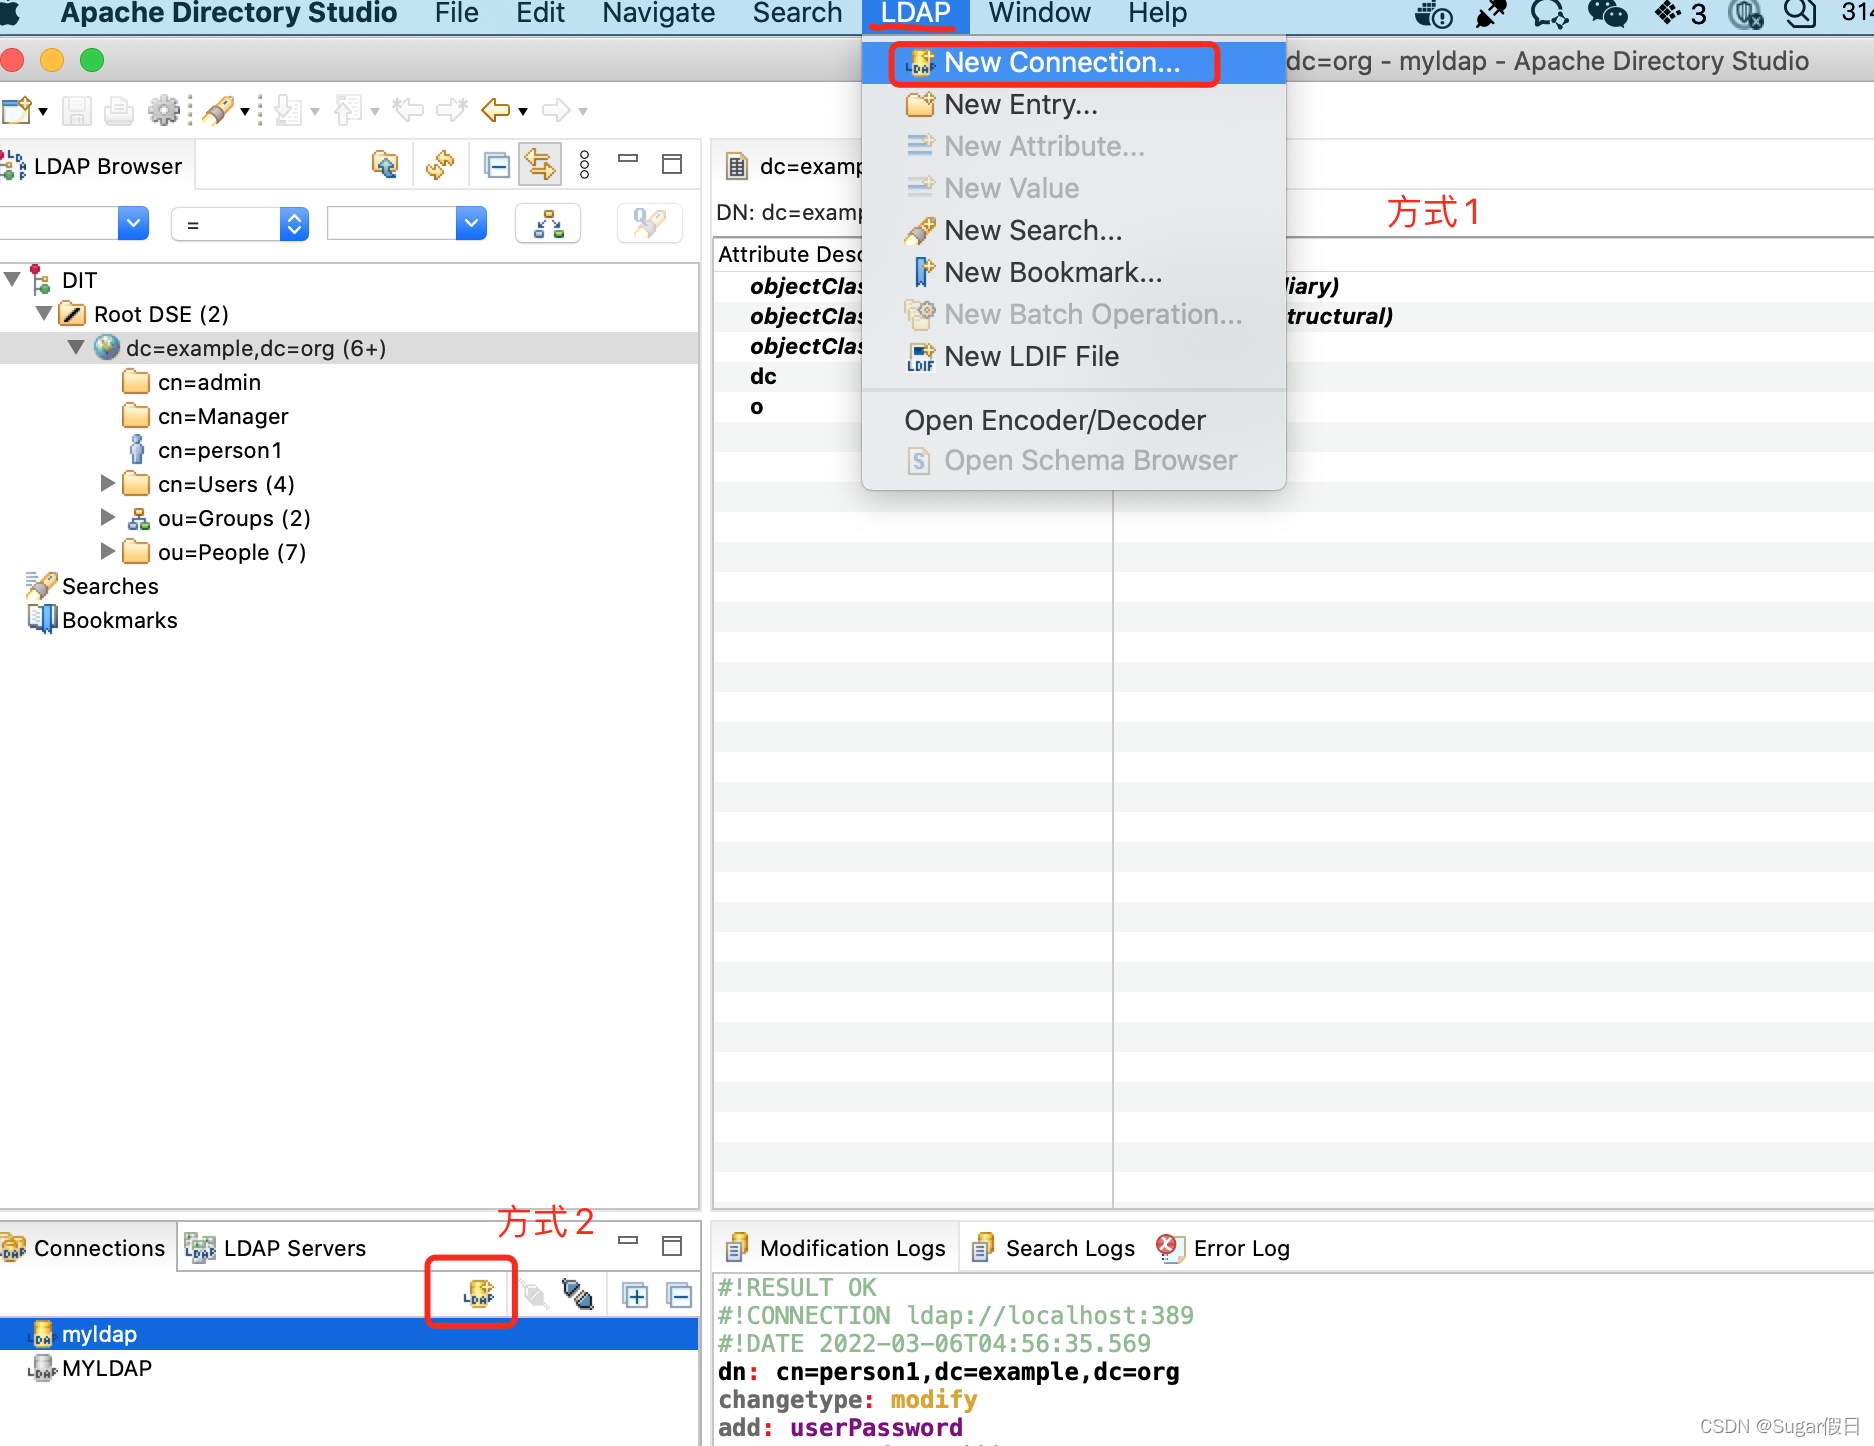Open dropdown arrow beside search flashlight icon
Viewport: 1874px width, 1446px height.
click(245, 111)
